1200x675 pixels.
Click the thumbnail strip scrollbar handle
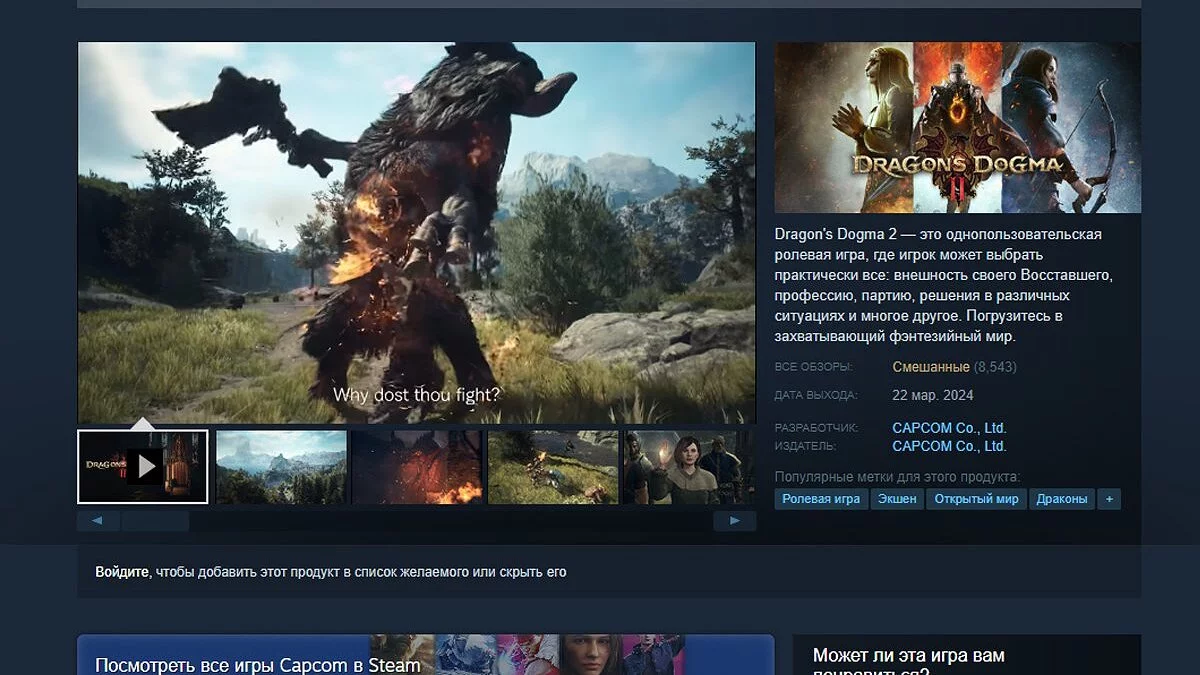pyautogui.click(x=155, y=521)
